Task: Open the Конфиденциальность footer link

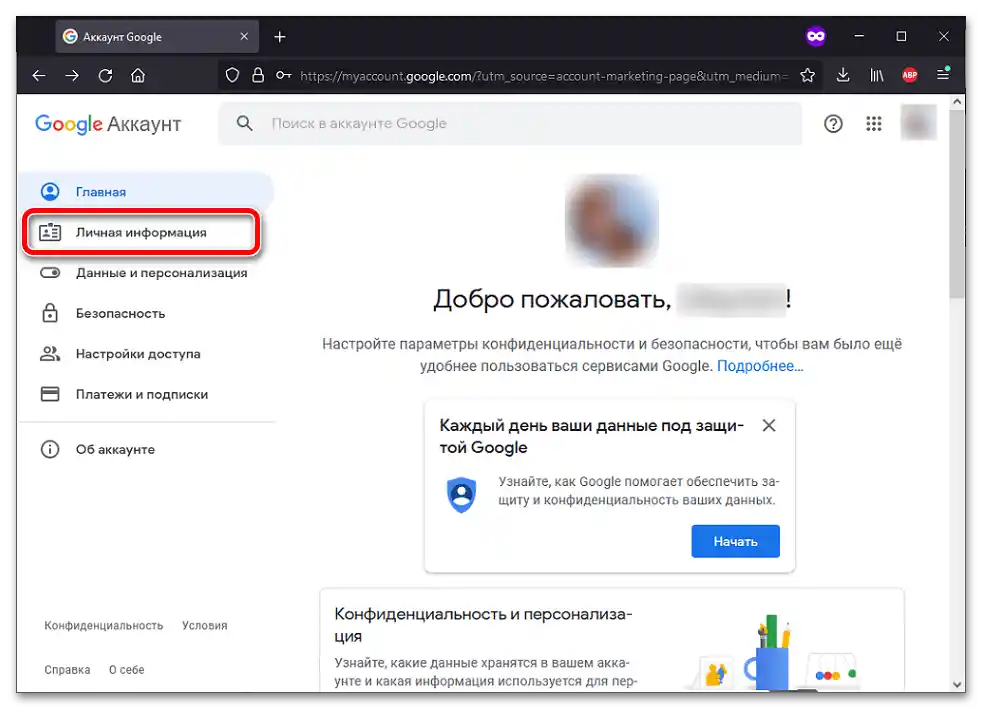Action: point(103,625)
